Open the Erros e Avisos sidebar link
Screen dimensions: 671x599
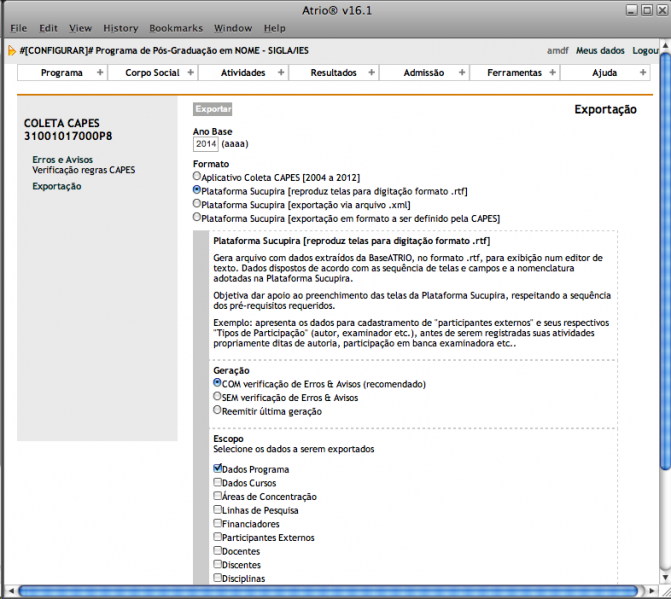tap(64, 159)
